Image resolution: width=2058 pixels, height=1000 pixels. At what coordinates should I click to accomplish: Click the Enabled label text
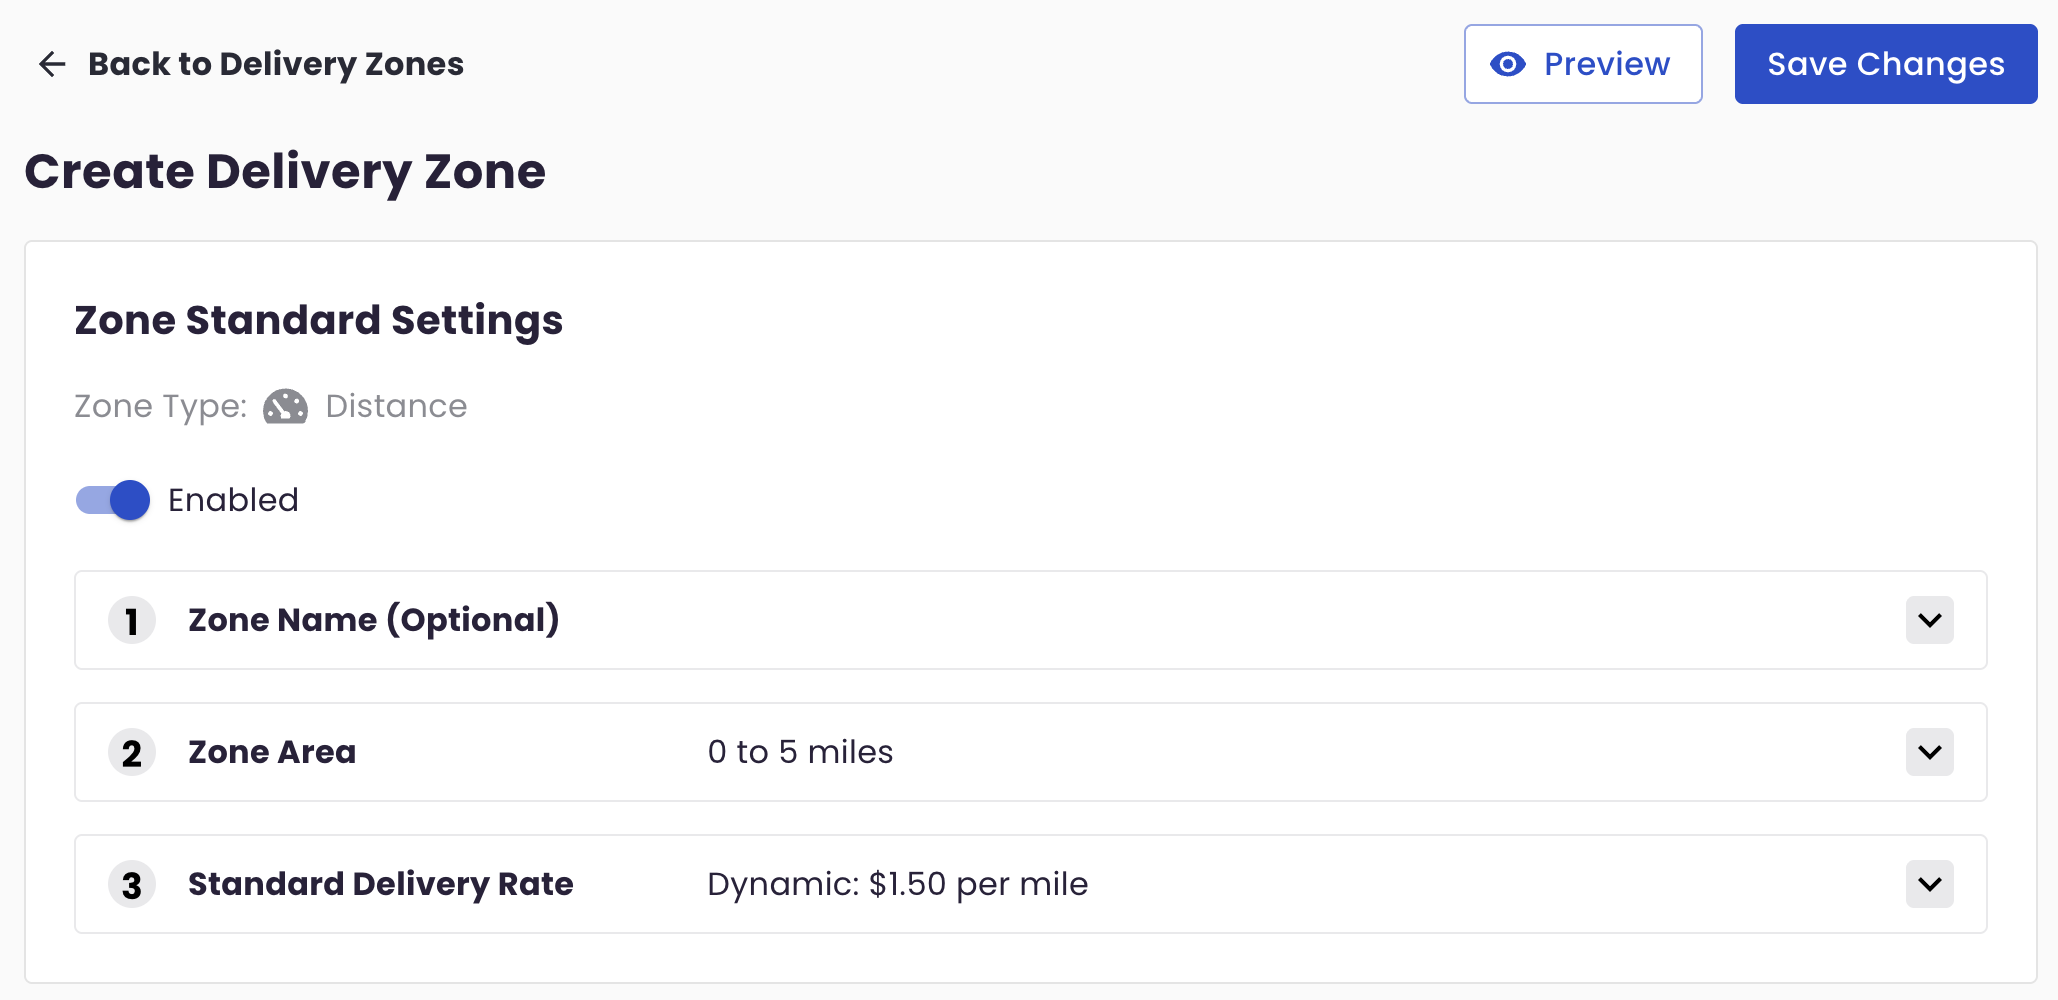pyautogui.click(x=233, y=500)
